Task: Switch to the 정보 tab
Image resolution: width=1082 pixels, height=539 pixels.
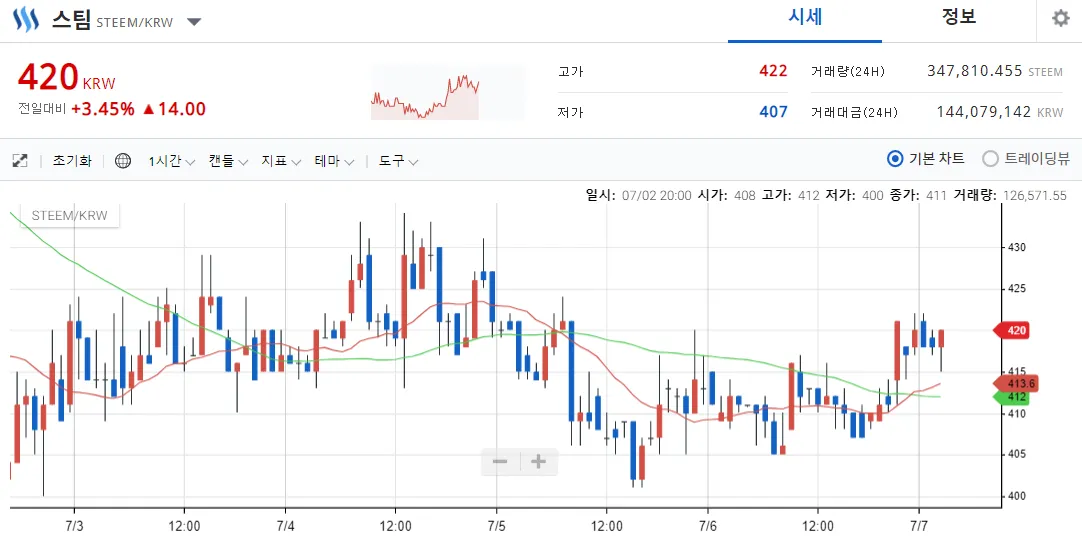Action: 958,17
